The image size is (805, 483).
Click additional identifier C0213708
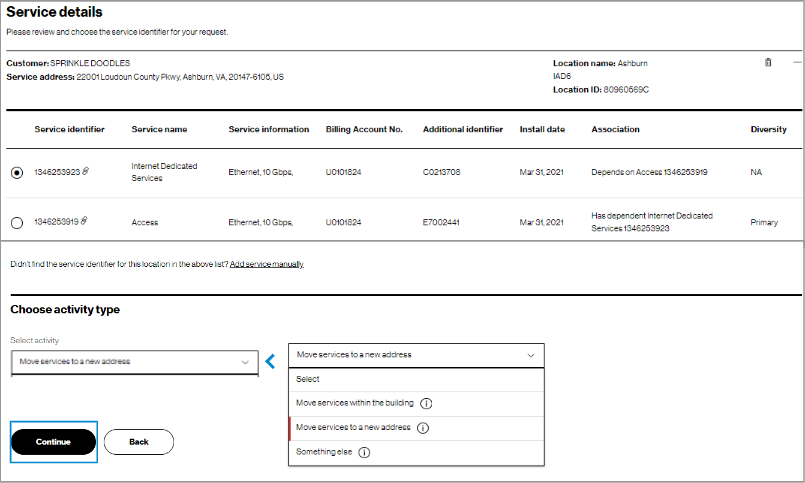coord(442,172)
